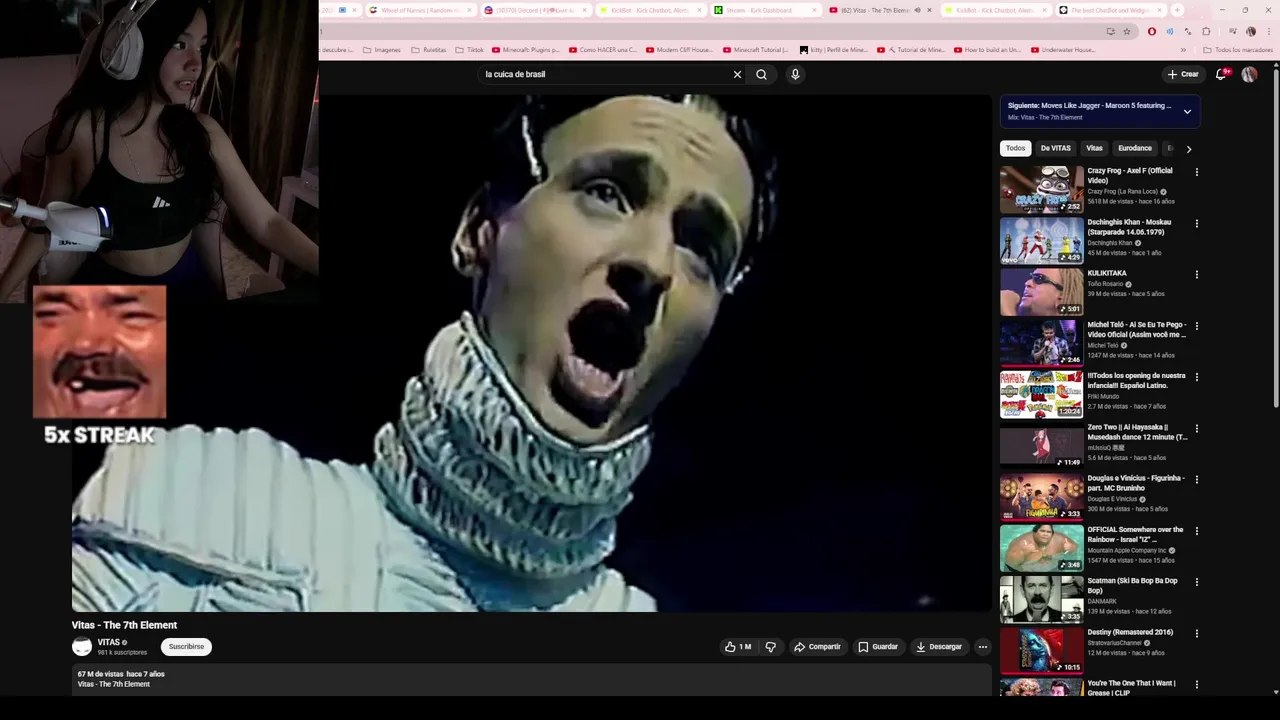
Task: Show more filter chips with the right arrow
Action: (x=1188, y=149)
